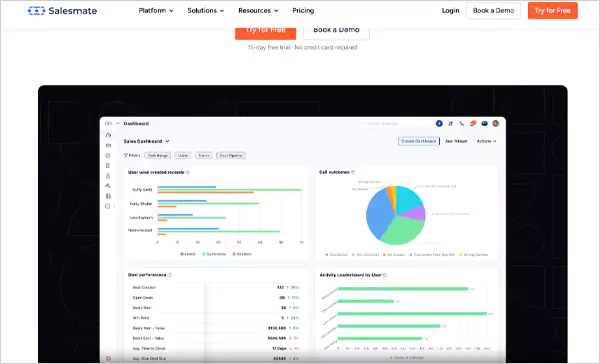Expand the Sales Dashboard selector

tap(147, 141)
